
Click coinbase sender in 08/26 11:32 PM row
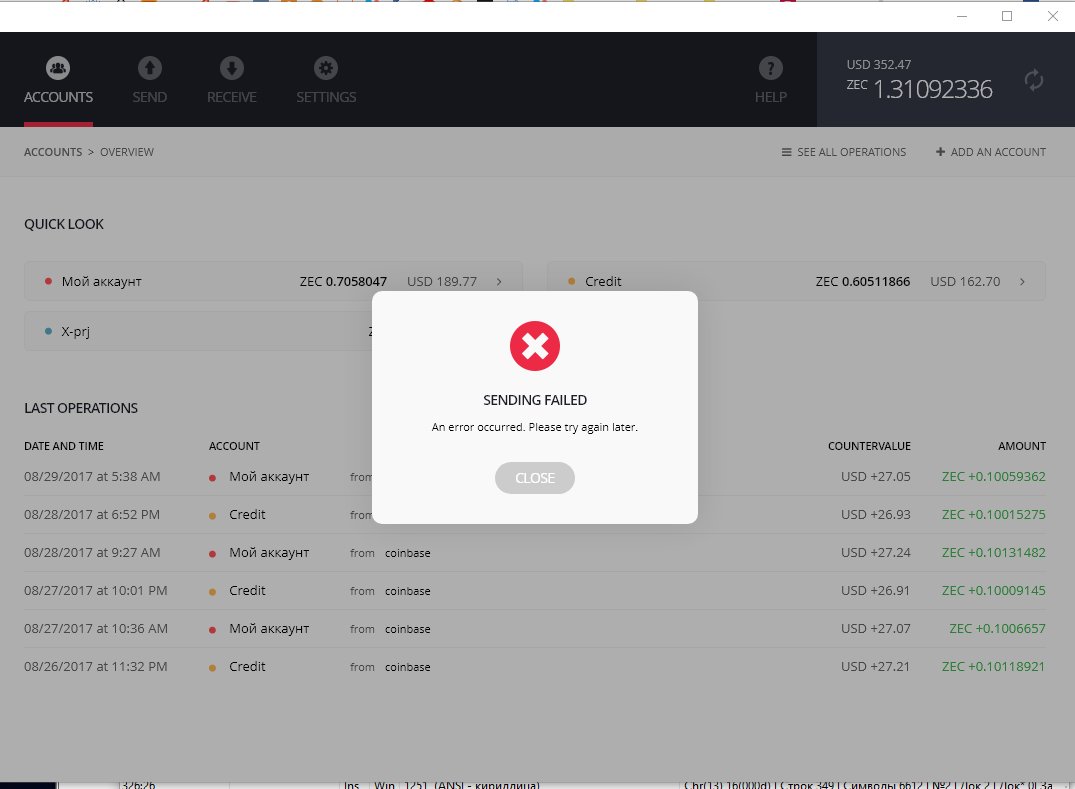click(x=407, y=667)
